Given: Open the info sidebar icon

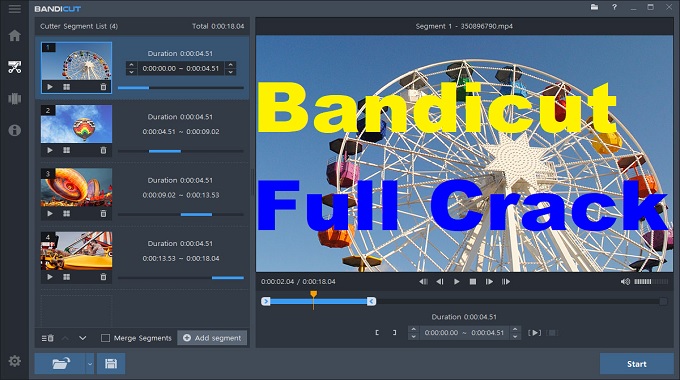Looking at the screenshot, I should coord(14,130).
